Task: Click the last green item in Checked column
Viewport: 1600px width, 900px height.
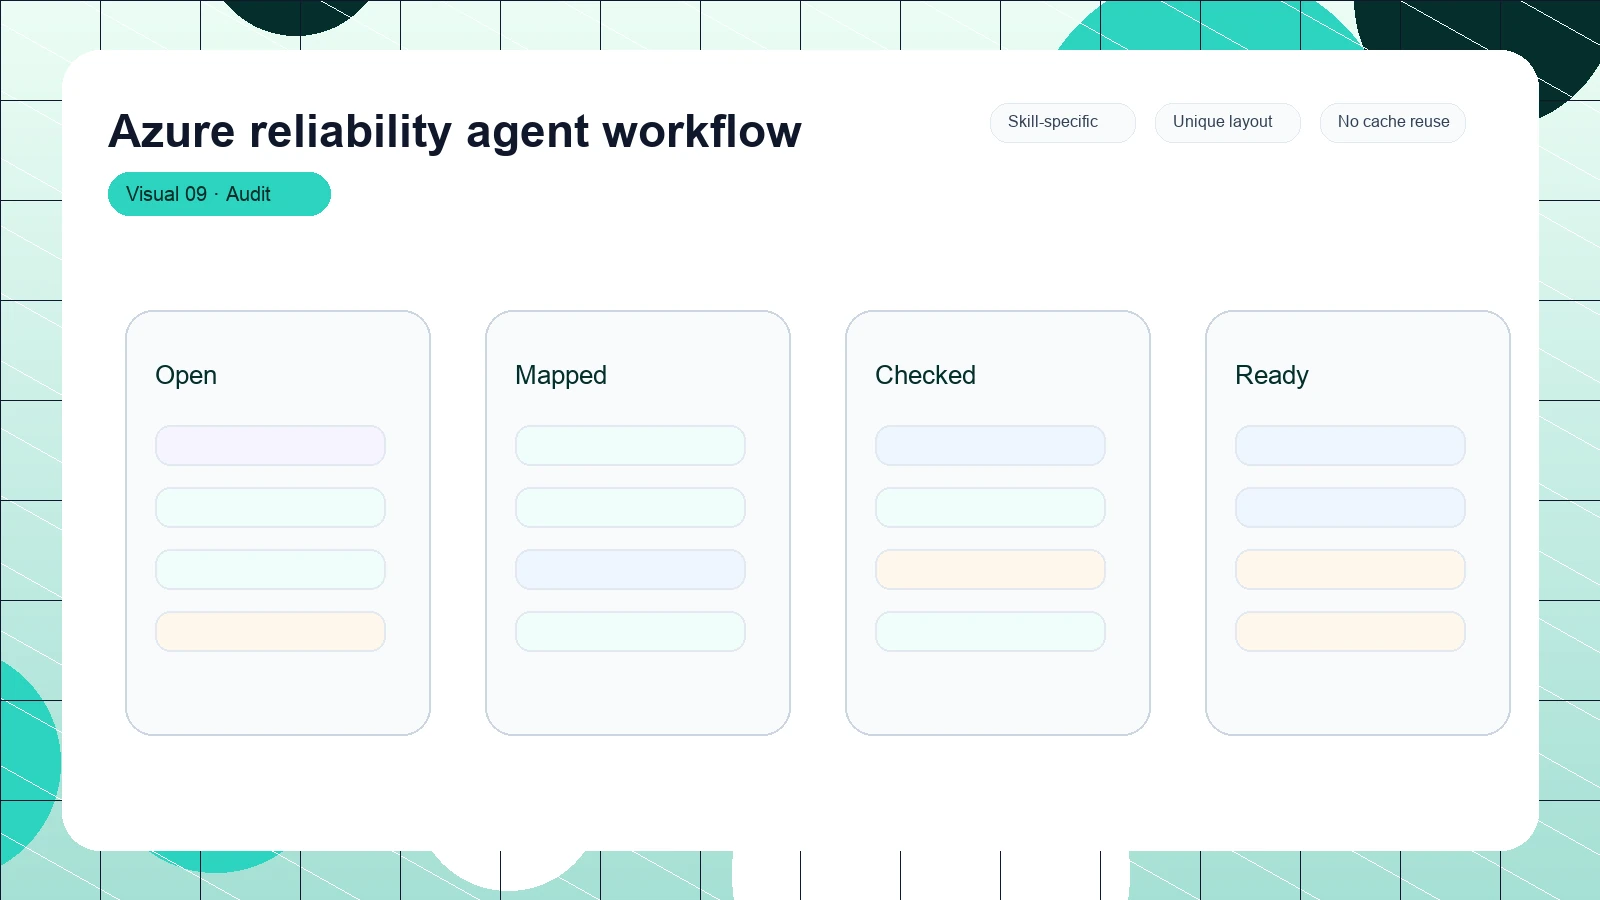Action: point(990,632)
